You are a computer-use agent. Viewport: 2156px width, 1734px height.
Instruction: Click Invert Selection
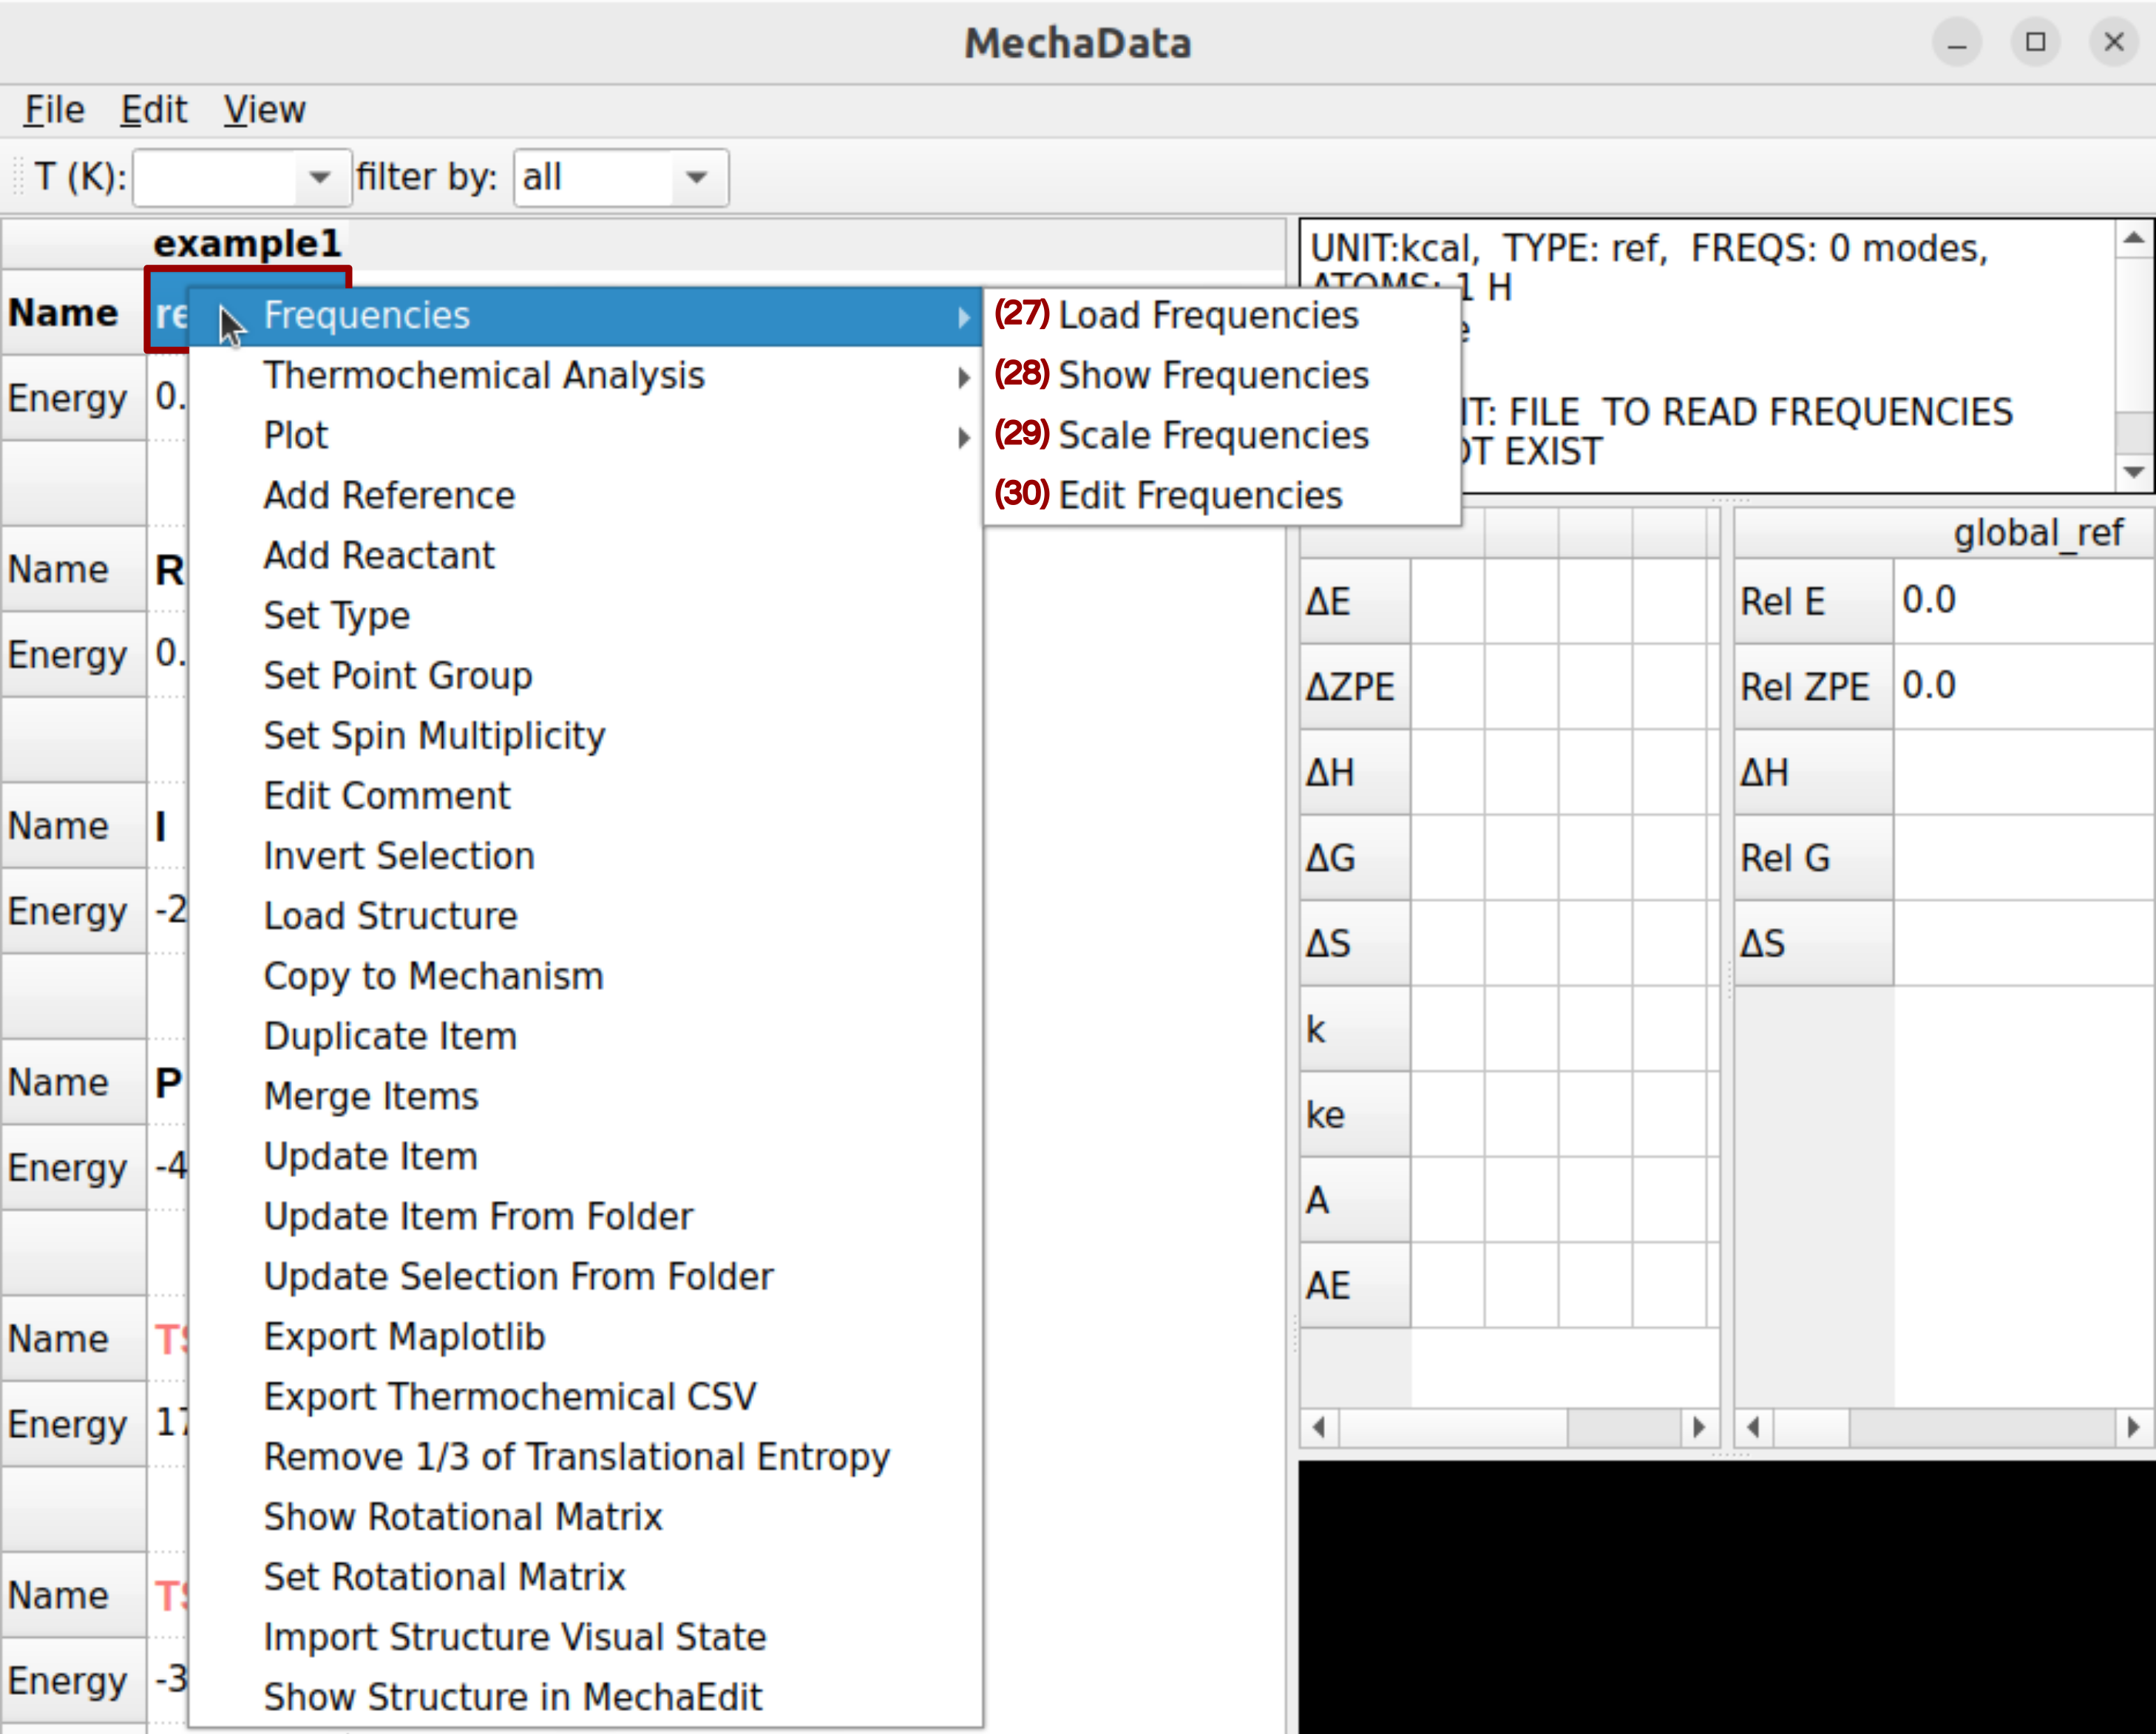pyautogui.click(x=585, y=856)
